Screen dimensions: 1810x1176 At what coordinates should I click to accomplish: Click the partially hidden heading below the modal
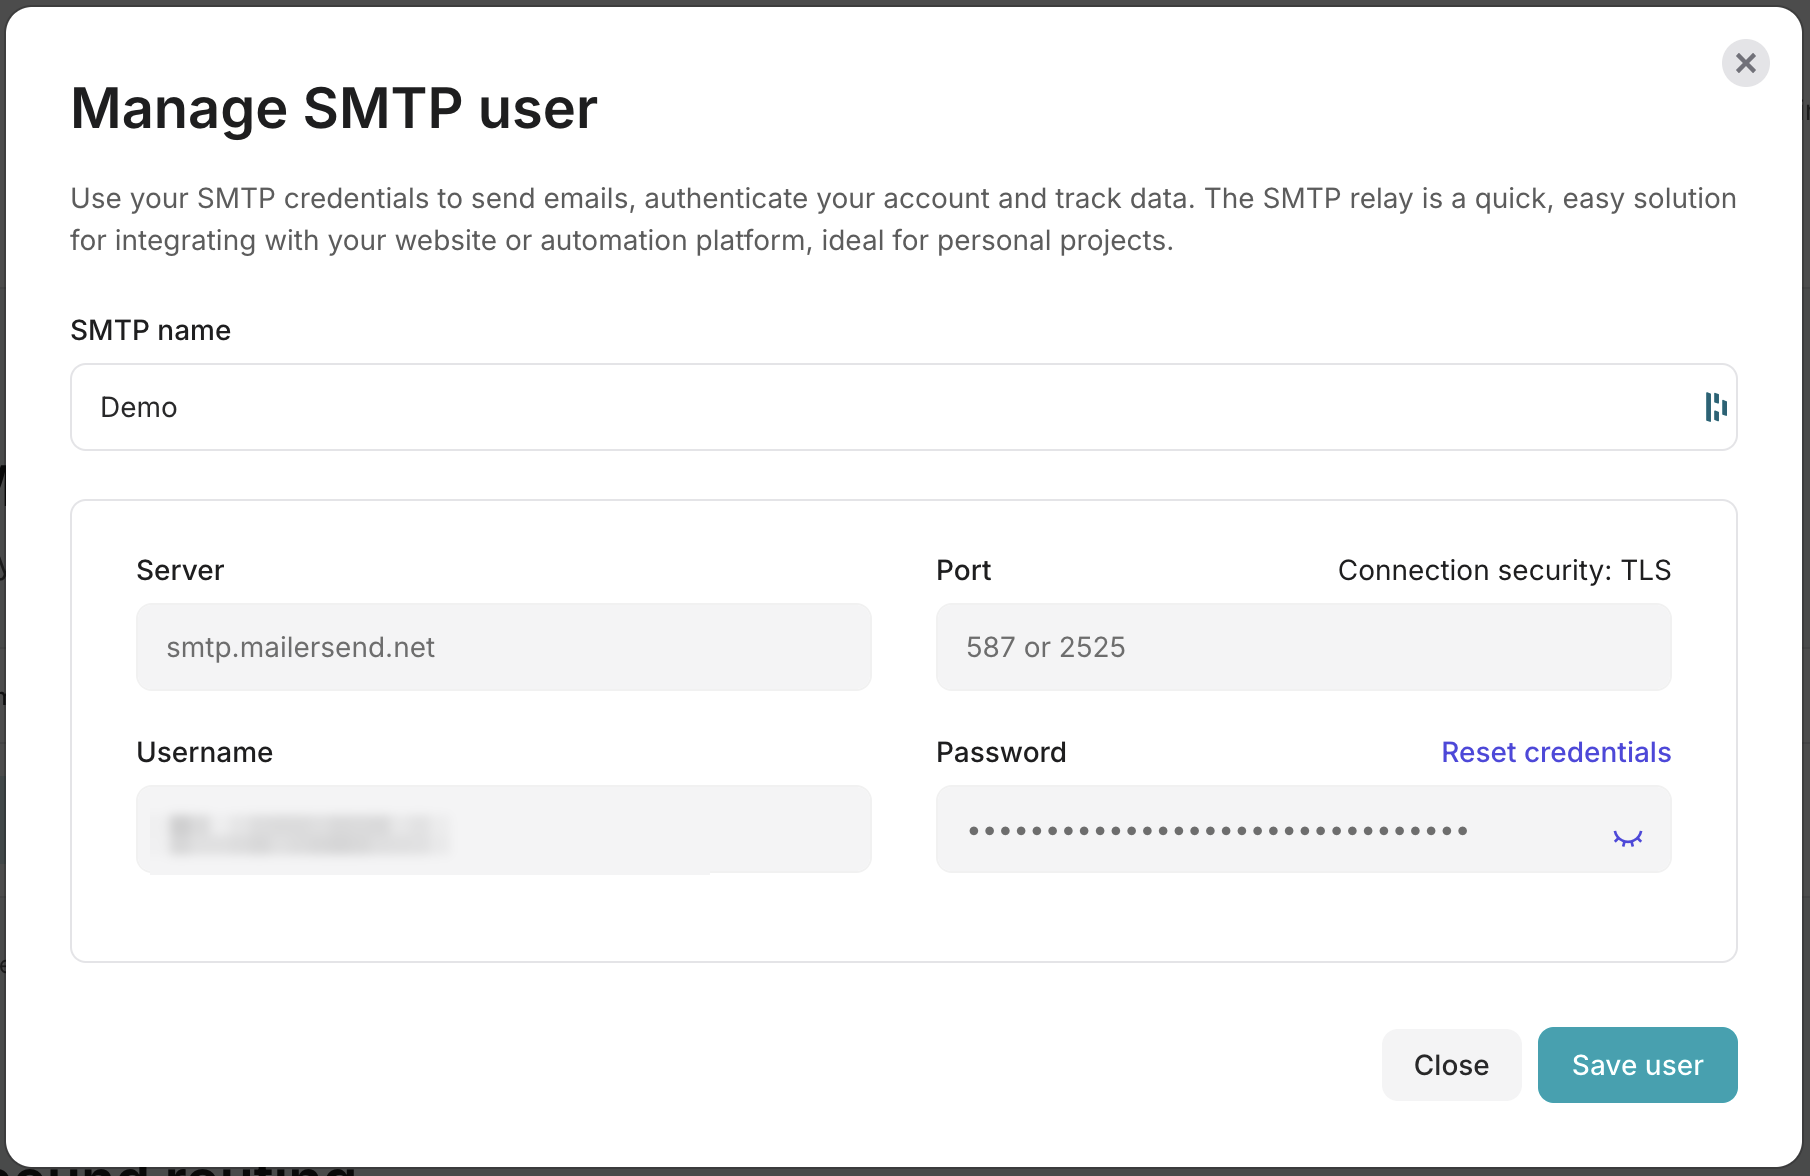coord(180,1170)
